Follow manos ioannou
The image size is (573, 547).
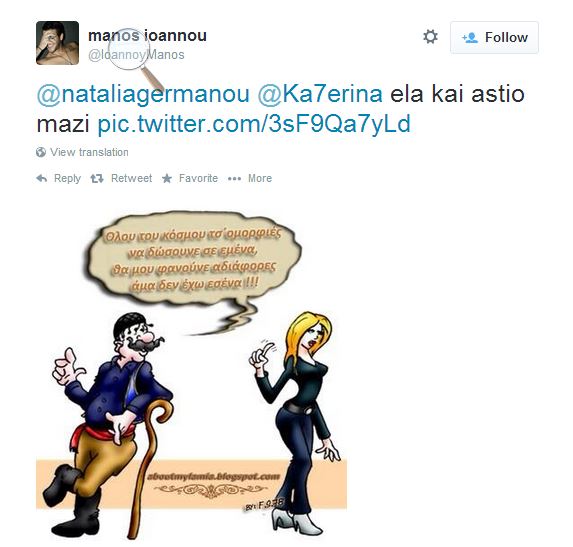click(x=494, y=37)
